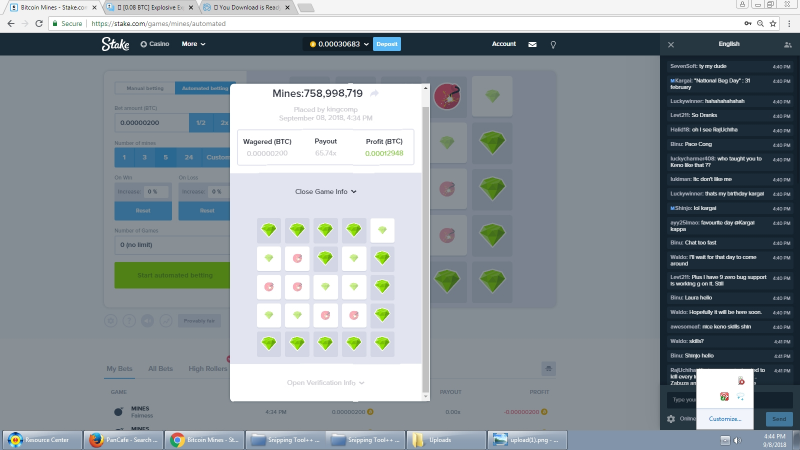Click the cloud icon in the tray popup
The image size is (800, 450).
(740, 396)
